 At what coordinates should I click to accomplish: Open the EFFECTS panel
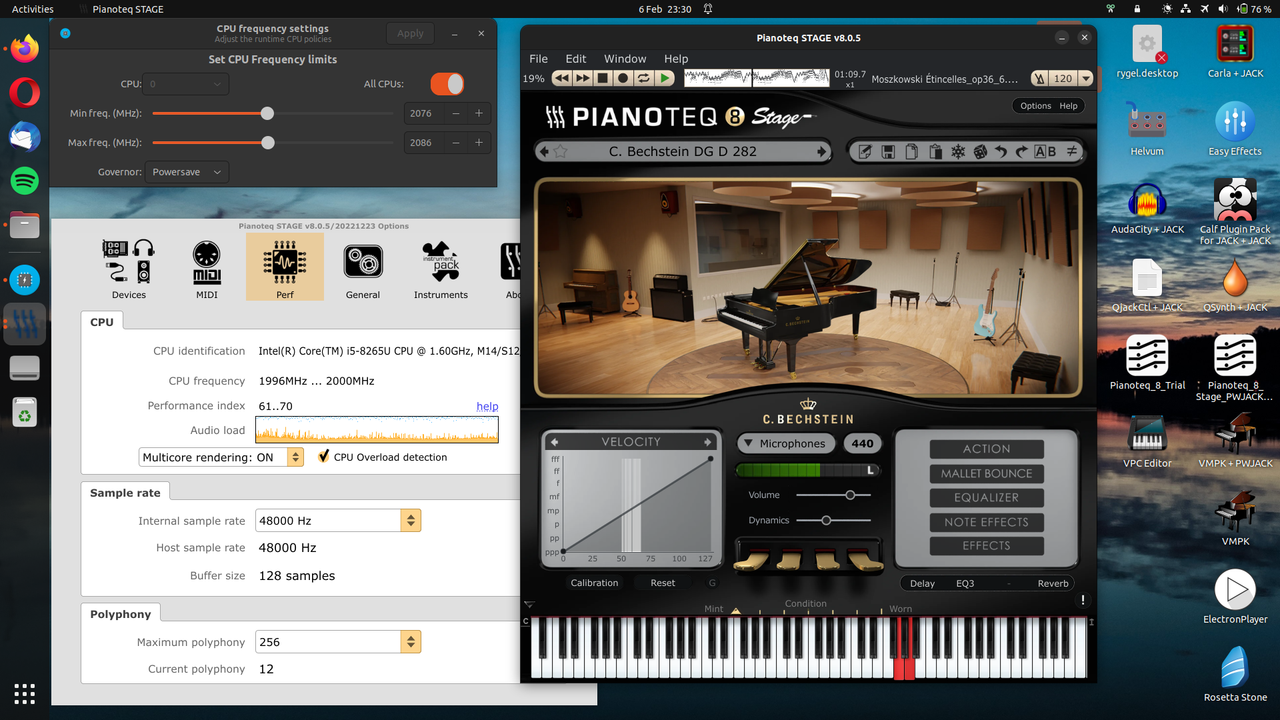pos(986,546)
